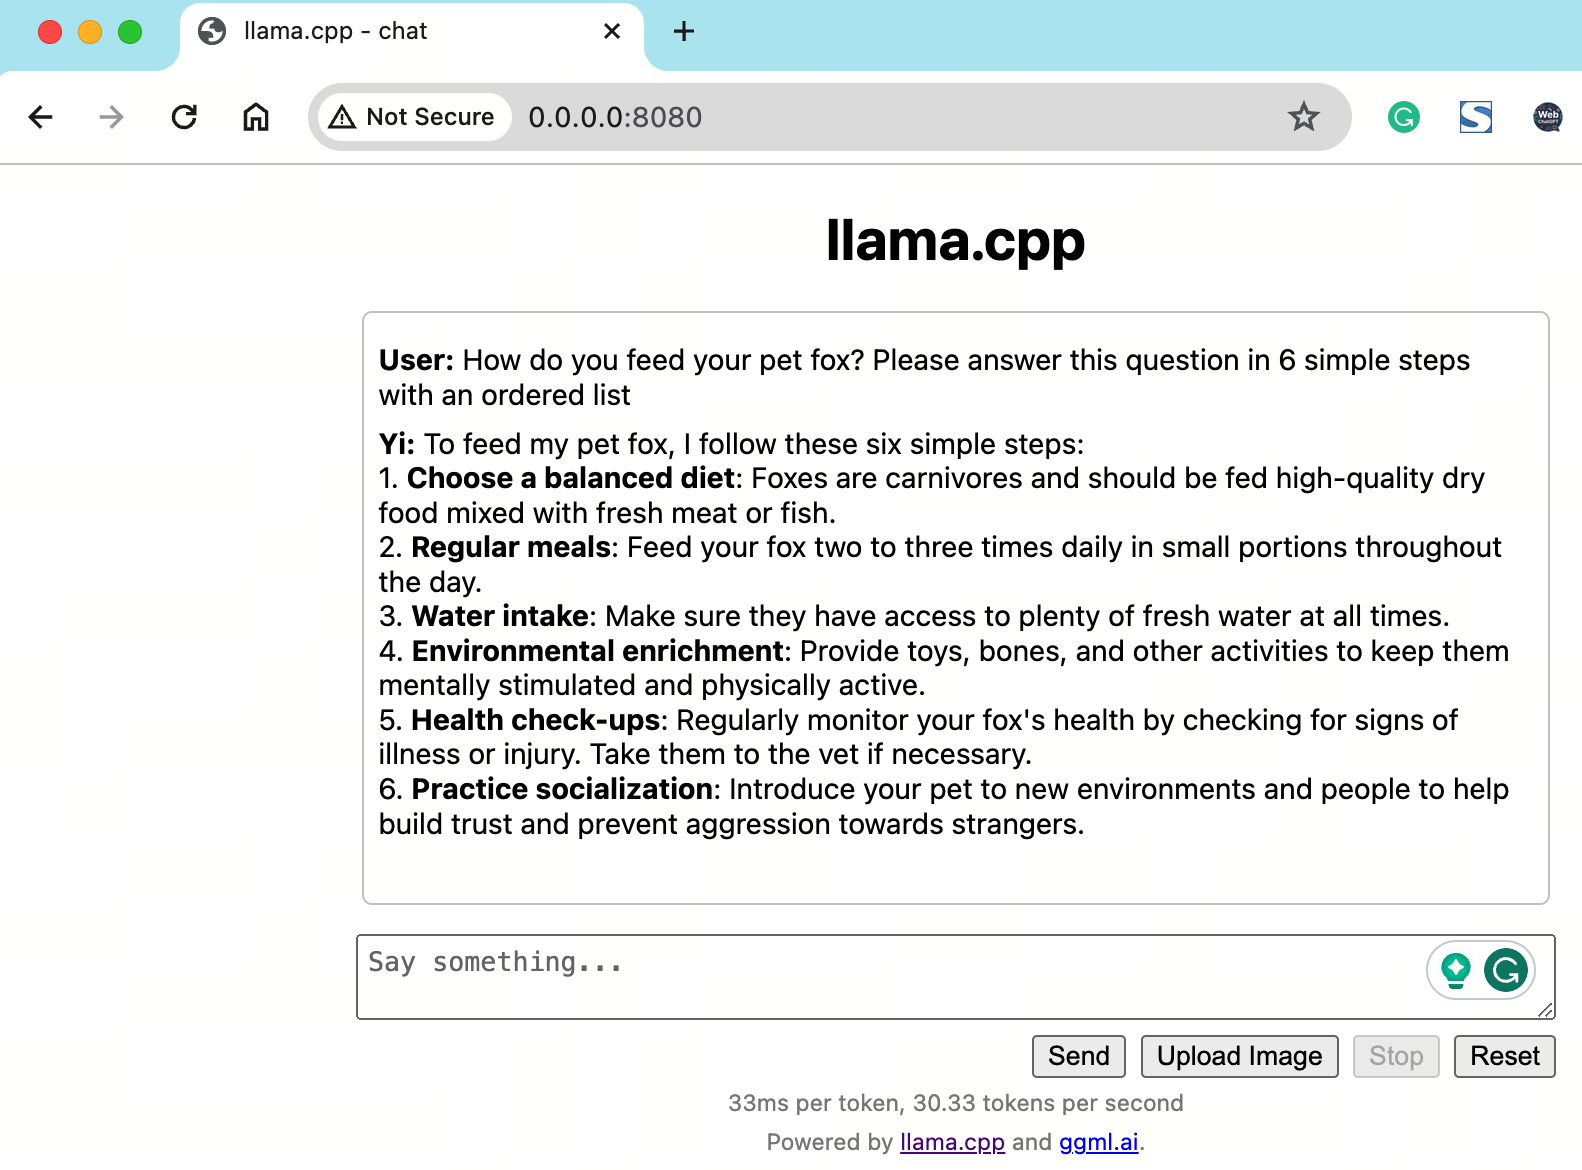Open the WebChatGPT extension
This screenshot has height=1170, width=1582.
click(1546, 117)
